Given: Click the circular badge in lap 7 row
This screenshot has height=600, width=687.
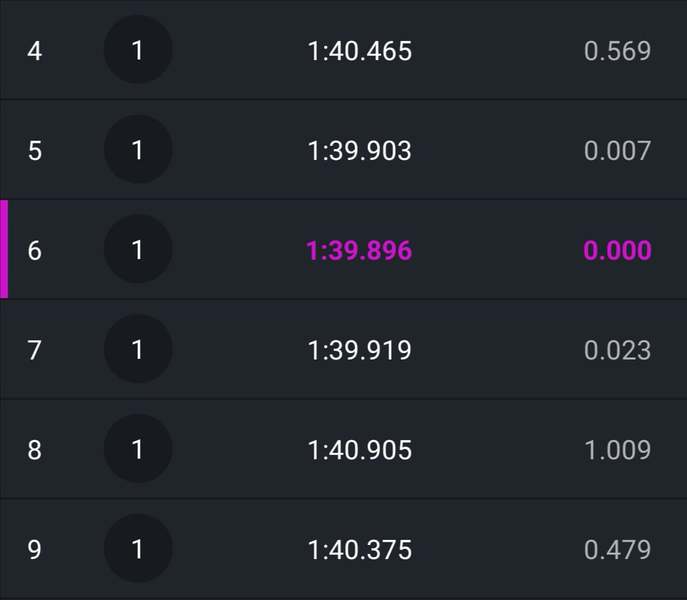Looking at the screenshot, I should [x=138, y=350].
